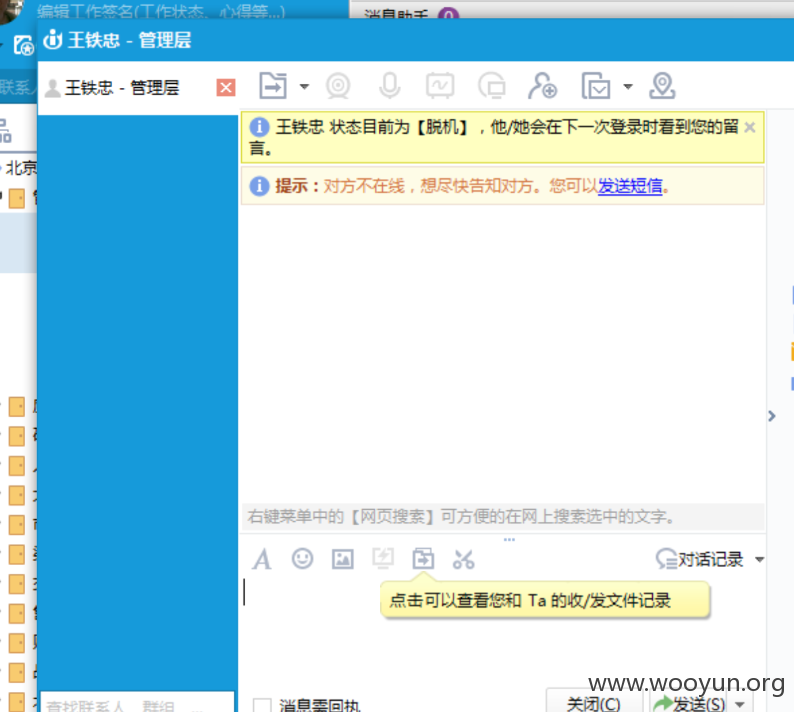Open the whiteboard sharing icon
Image resolution: width=794 pixels, height=712 pixels.
440,86
